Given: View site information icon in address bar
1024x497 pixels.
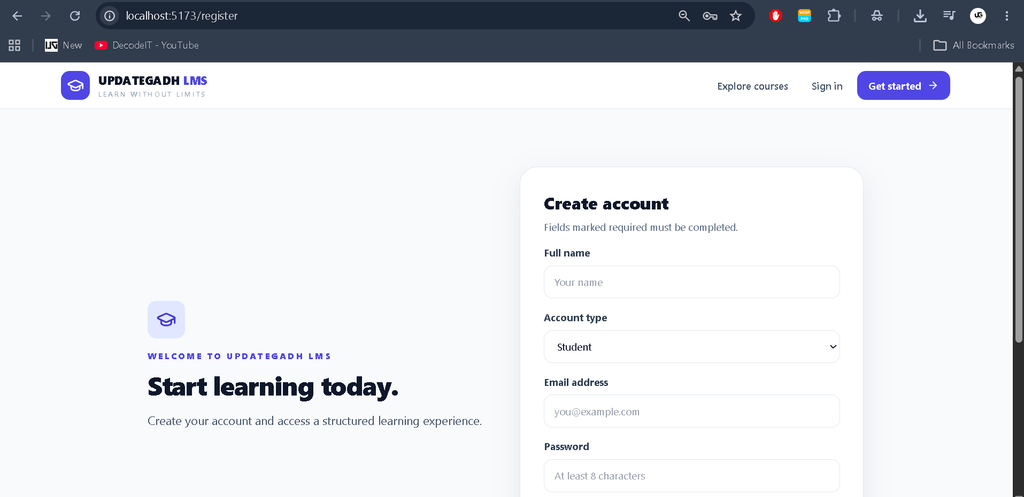Looking at the screenshot, I should tap(110, 16).
